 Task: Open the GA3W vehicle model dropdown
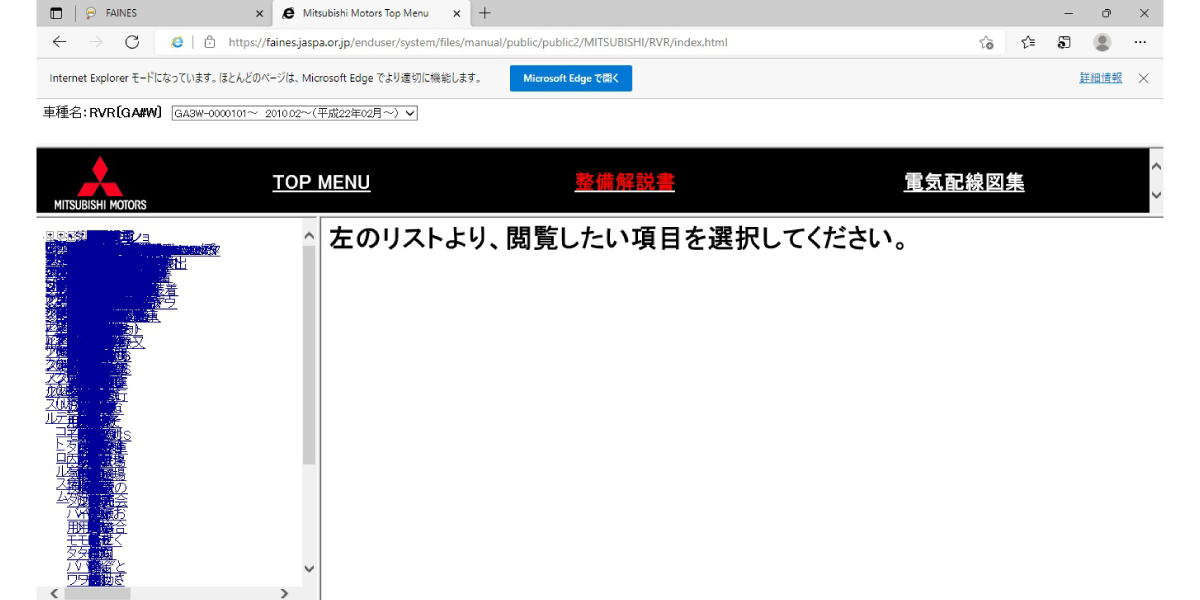pos(294,113)
